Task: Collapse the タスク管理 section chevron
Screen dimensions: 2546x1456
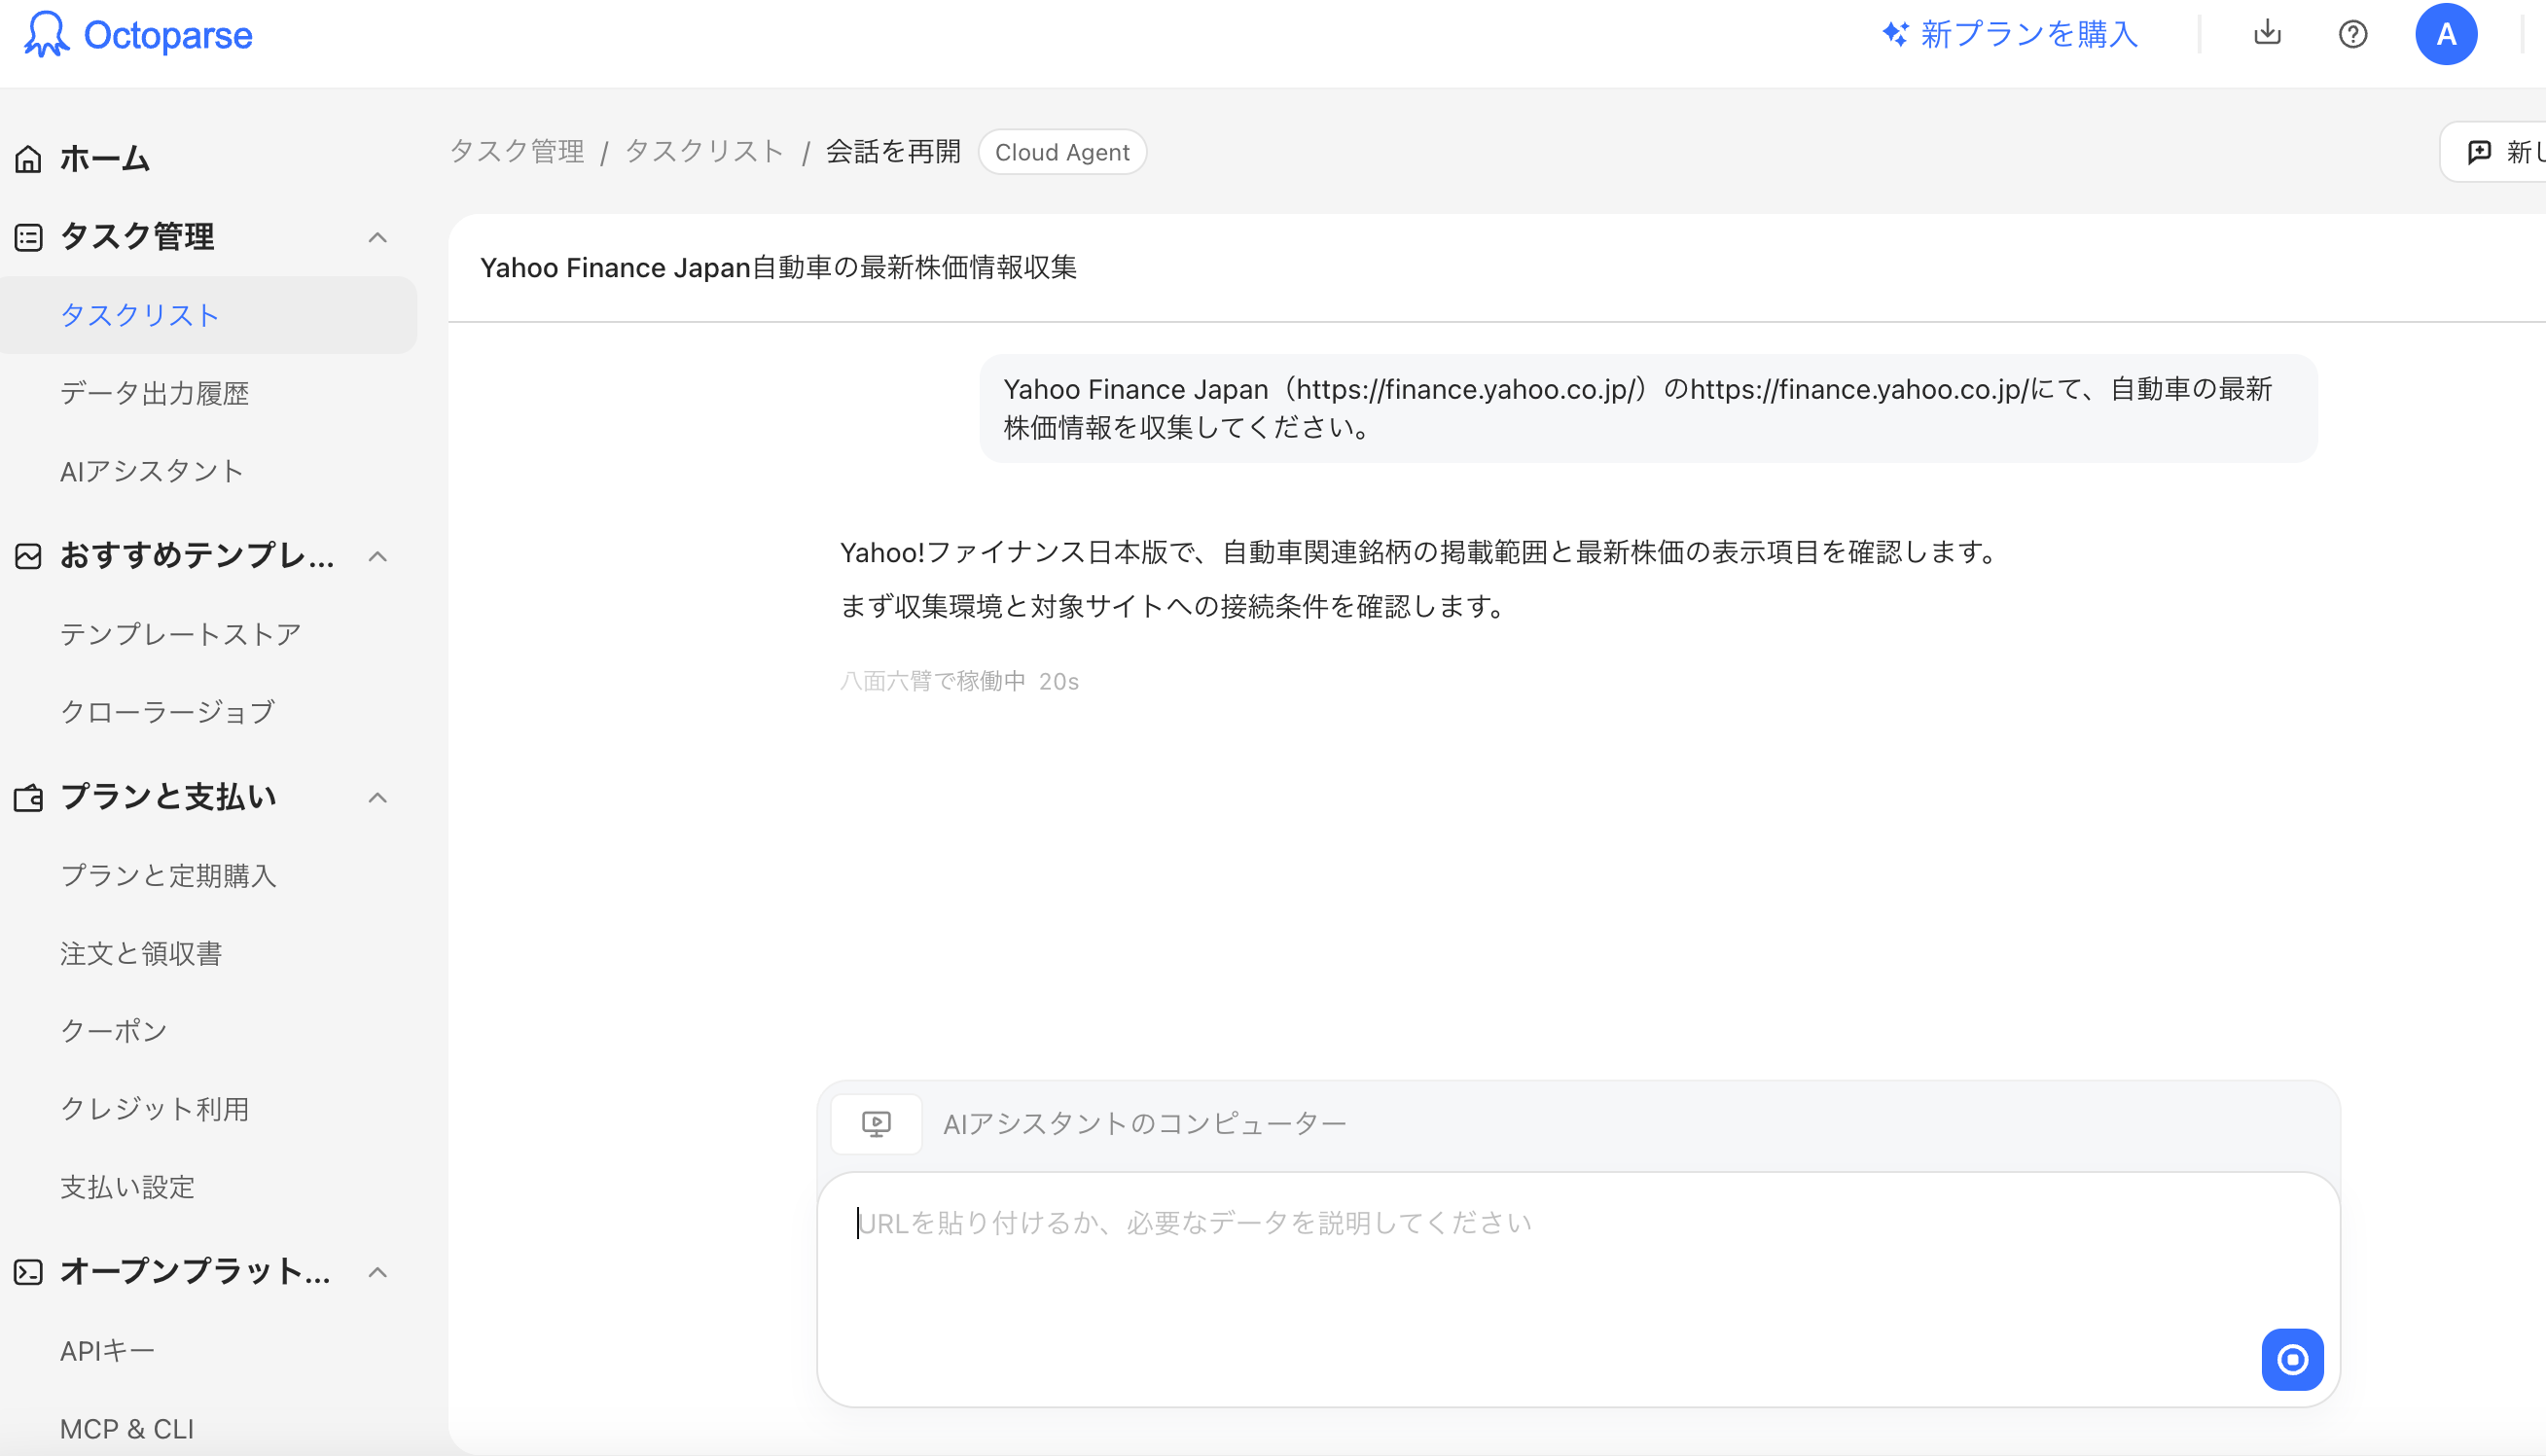Action: [377, 237]
